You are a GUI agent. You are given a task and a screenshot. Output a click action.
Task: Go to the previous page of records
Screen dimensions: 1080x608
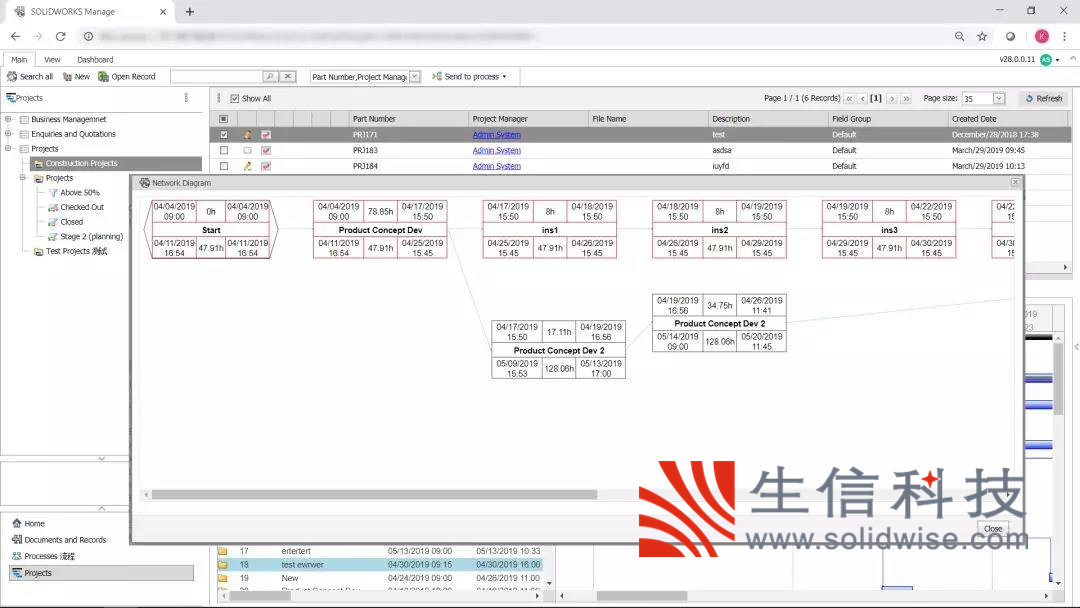tap(862, 98)
